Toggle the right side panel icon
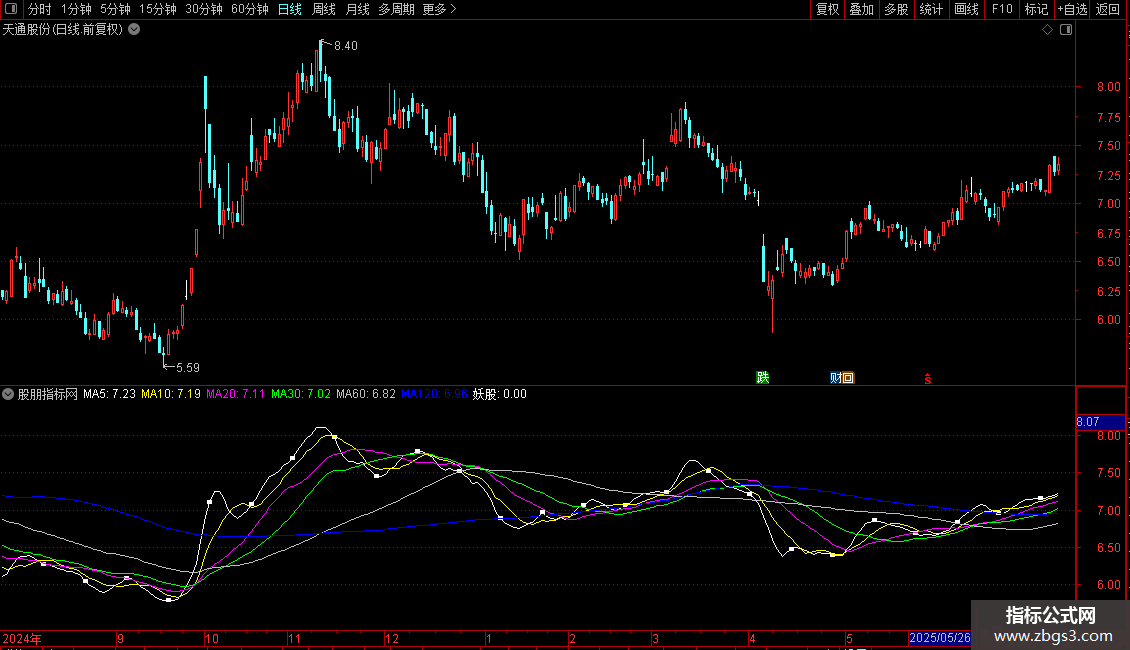Image resolution: width=1130 pixels, height=650 pixels. tap(1066, 30)
